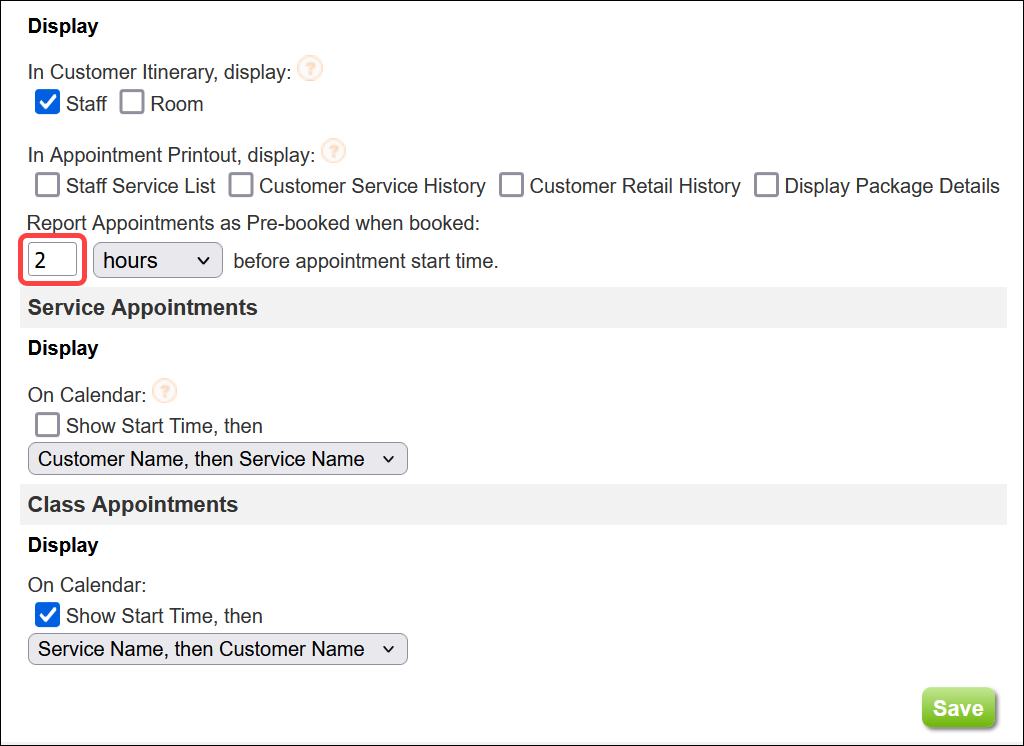Check Show Start Time for Service Appointments

[46, 424]
